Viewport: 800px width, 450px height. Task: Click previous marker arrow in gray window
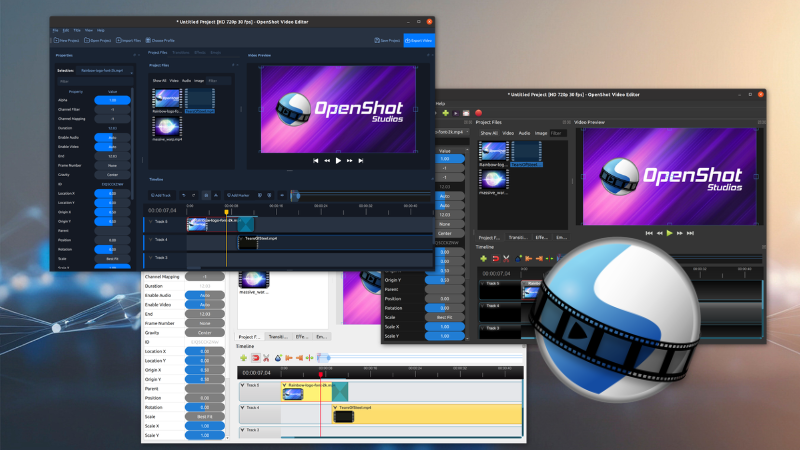[529, 259]
